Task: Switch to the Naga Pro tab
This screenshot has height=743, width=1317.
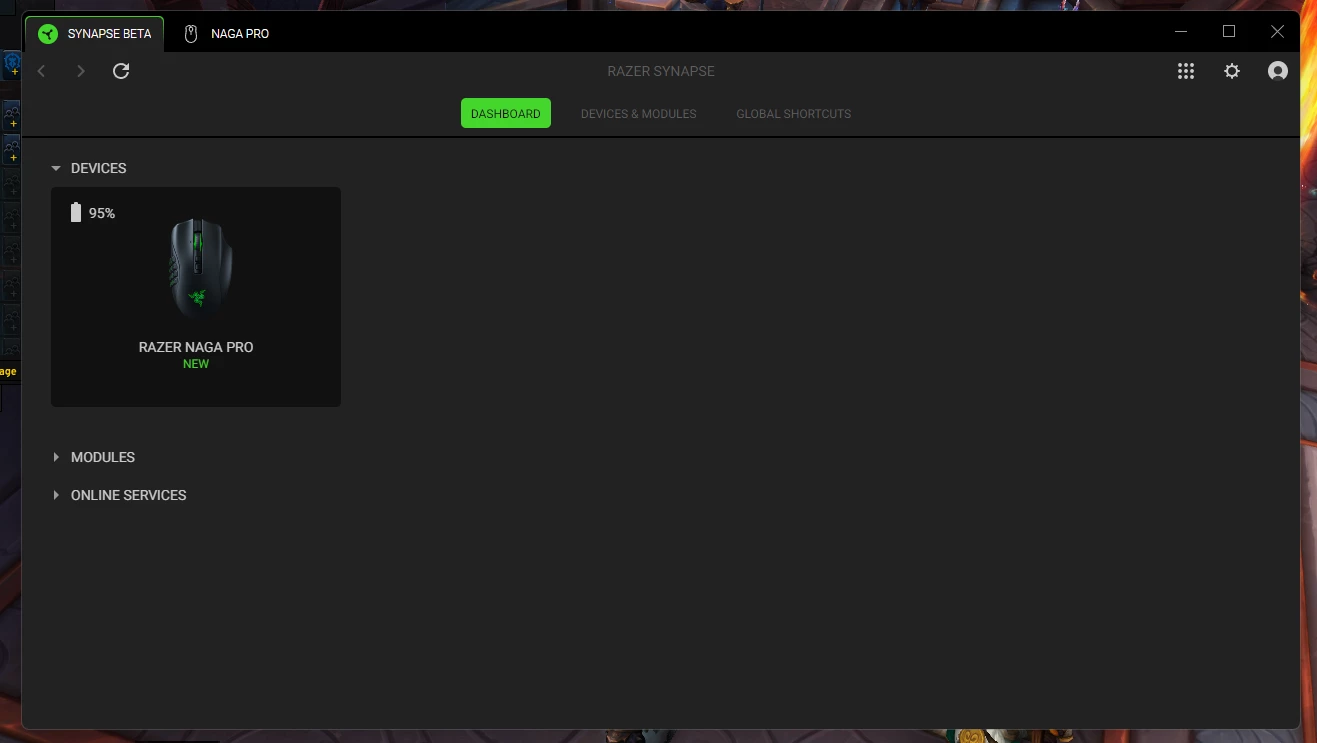Action: pyautogui.click(x=227, y=33)
